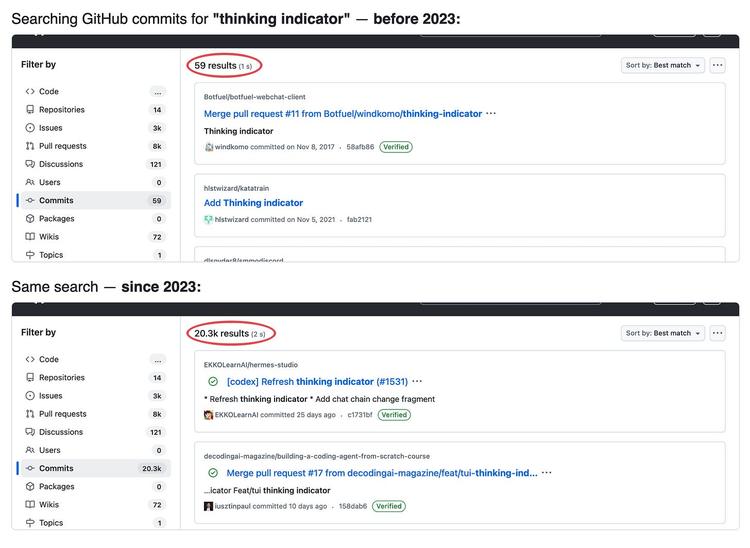Open commit hash c1731bf
This screenshot has width=750, height=548.
click(360, 415)
